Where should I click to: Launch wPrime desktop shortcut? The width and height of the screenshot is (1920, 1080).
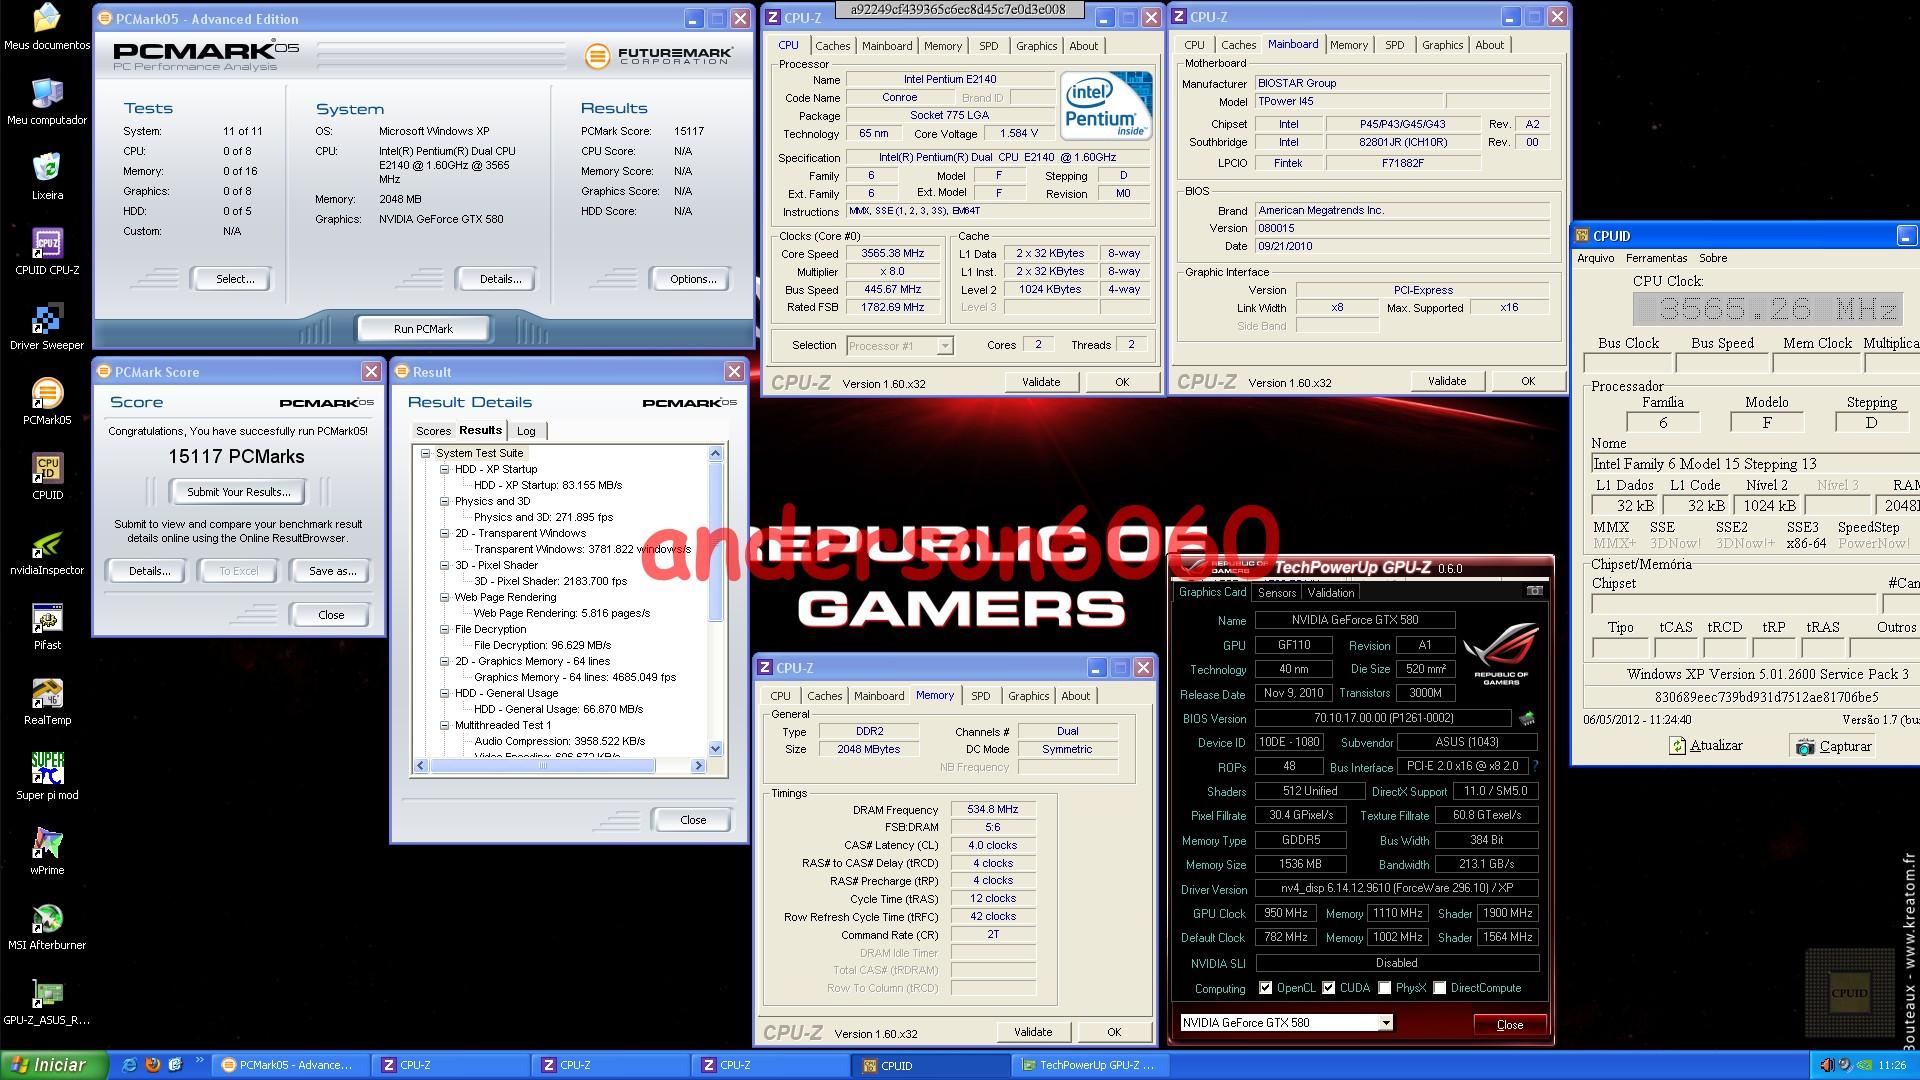(47, 852)
